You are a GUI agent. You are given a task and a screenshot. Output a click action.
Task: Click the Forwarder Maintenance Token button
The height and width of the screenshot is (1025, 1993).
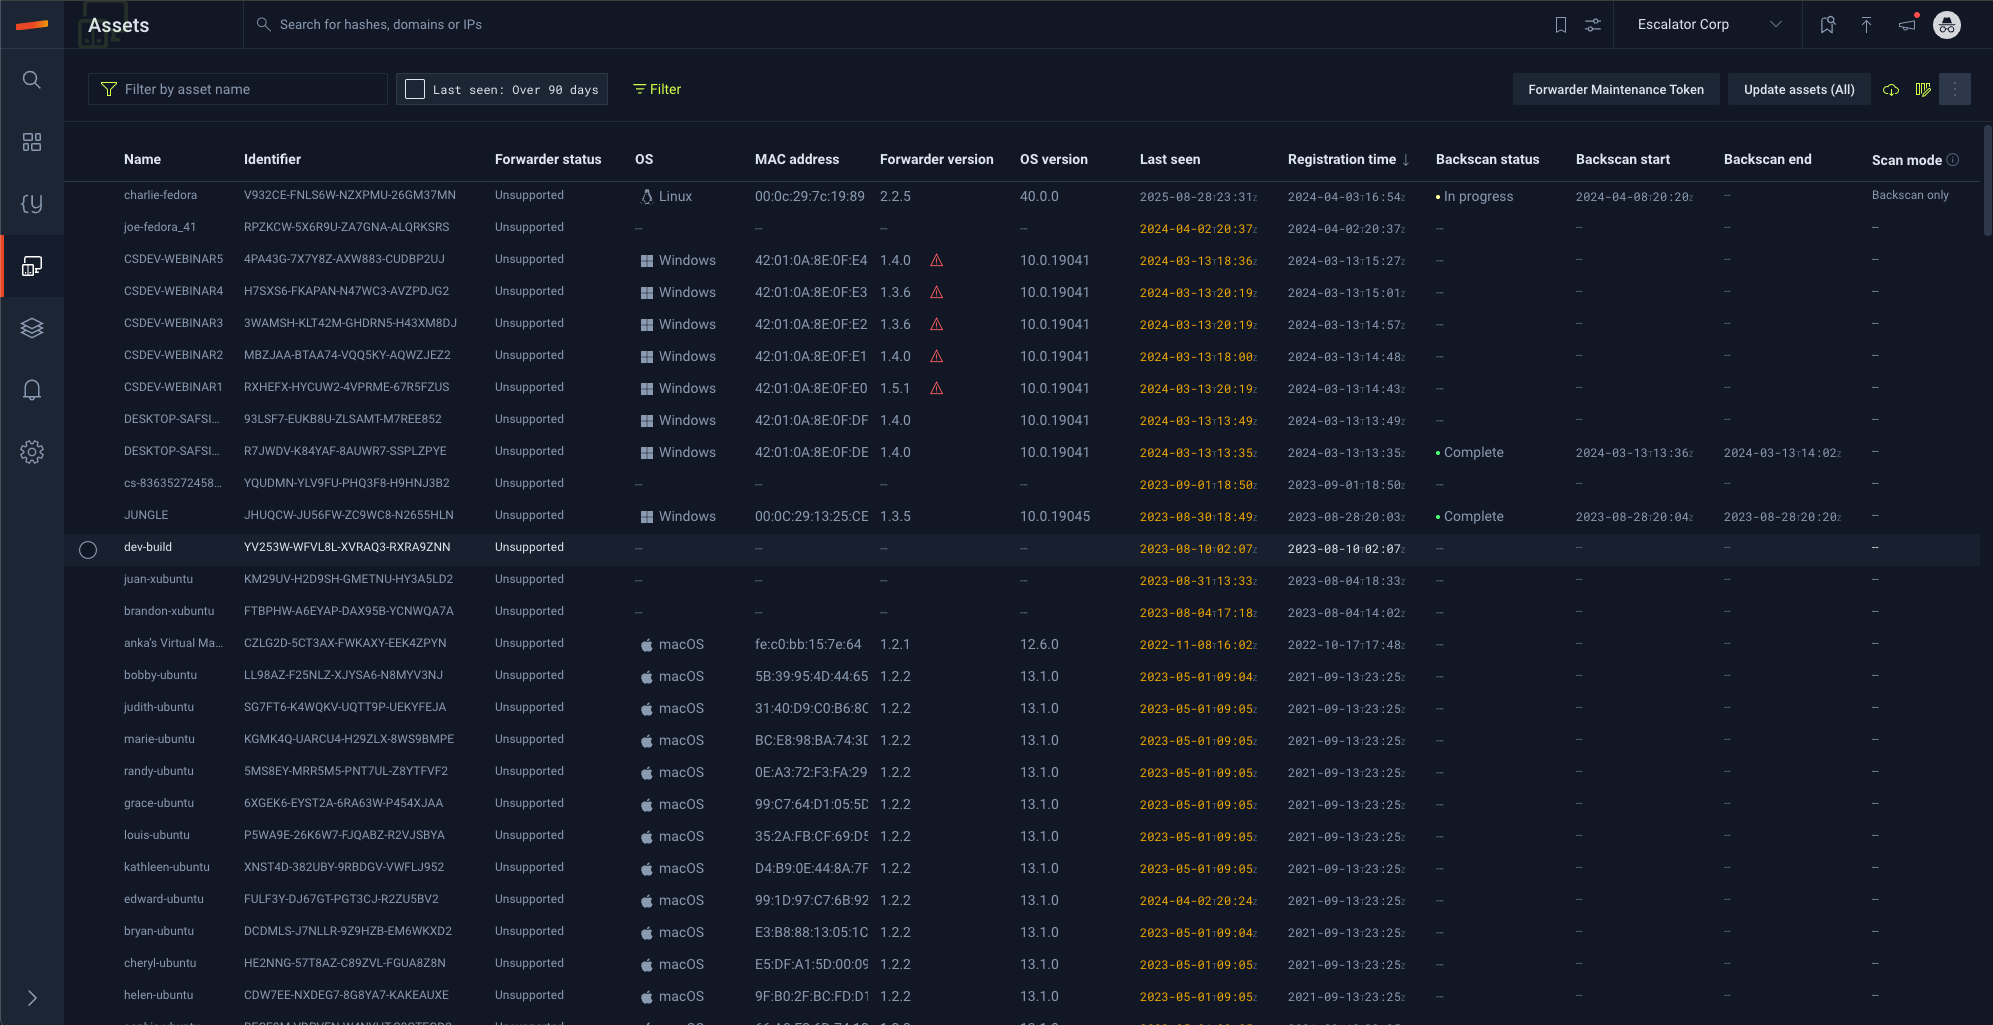1615,90
